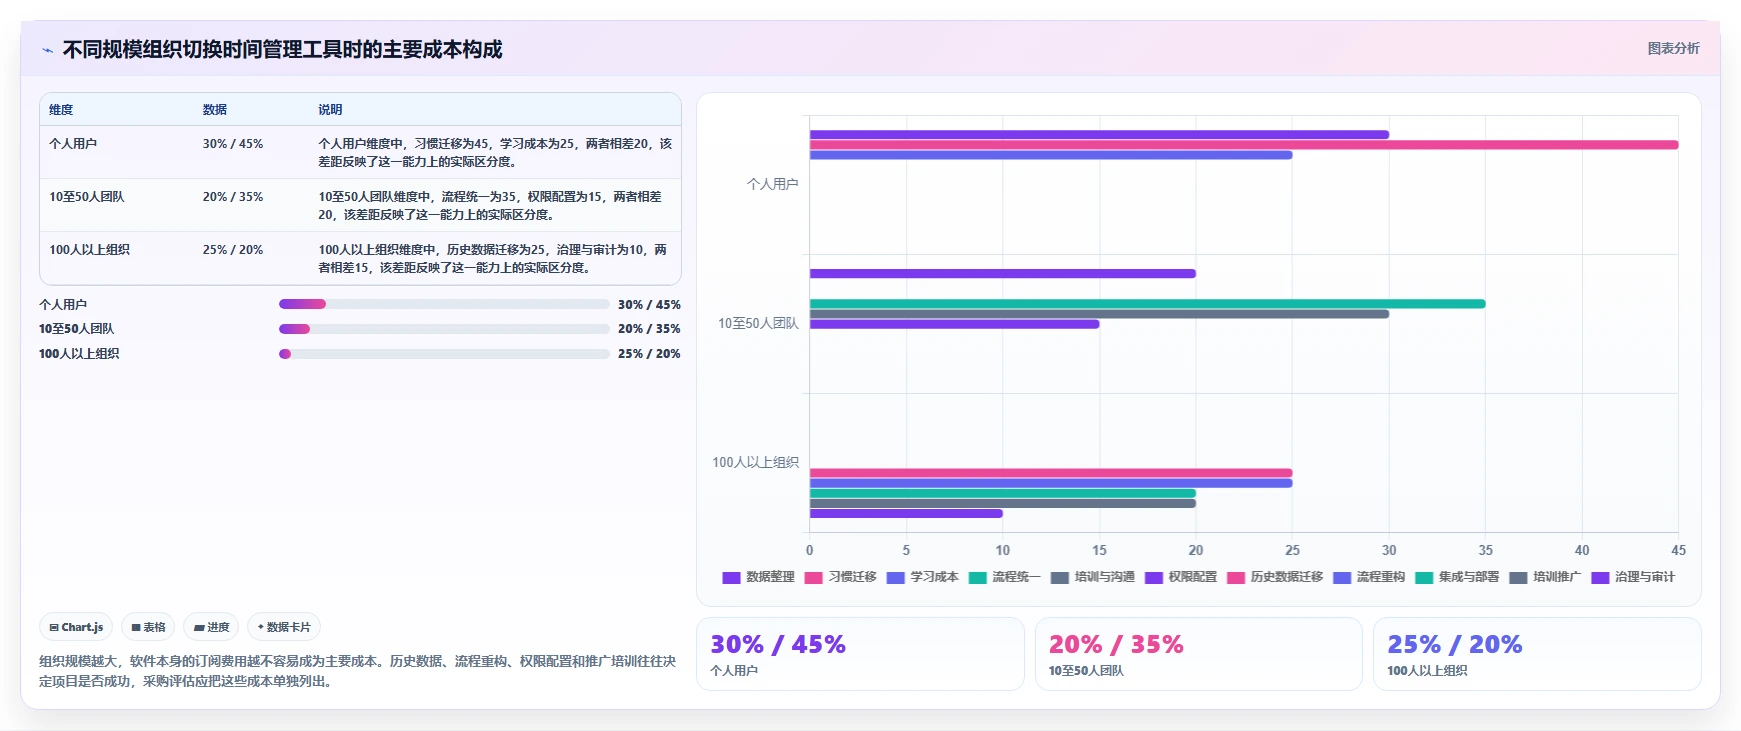
Task: Click the 20% / 35% table value
Action: (233, 197)
